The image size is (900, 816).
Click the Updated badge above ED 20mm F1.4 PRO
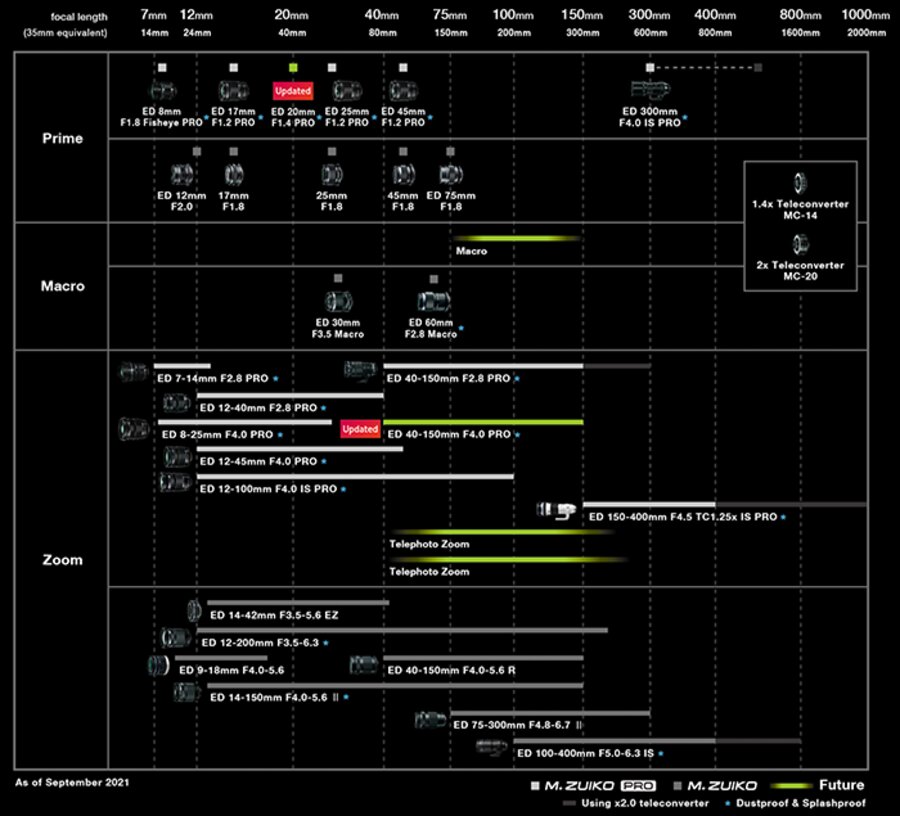click(x=293, y=90)
